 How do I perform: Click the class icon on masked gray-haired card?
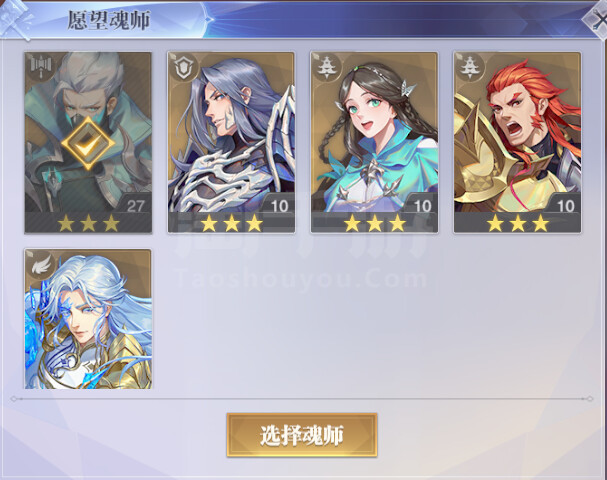point(40,66)
